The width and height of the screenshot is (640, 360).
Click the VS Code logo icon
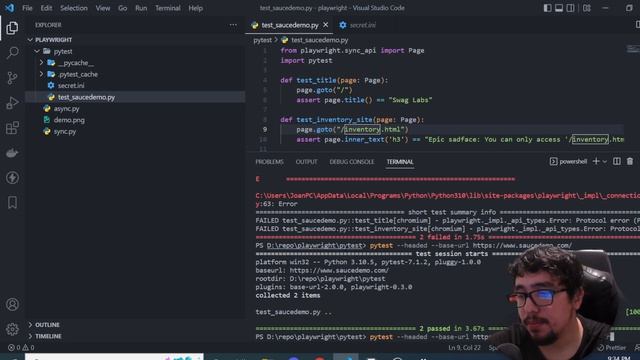pyautogui.click(x=9, y=8)
